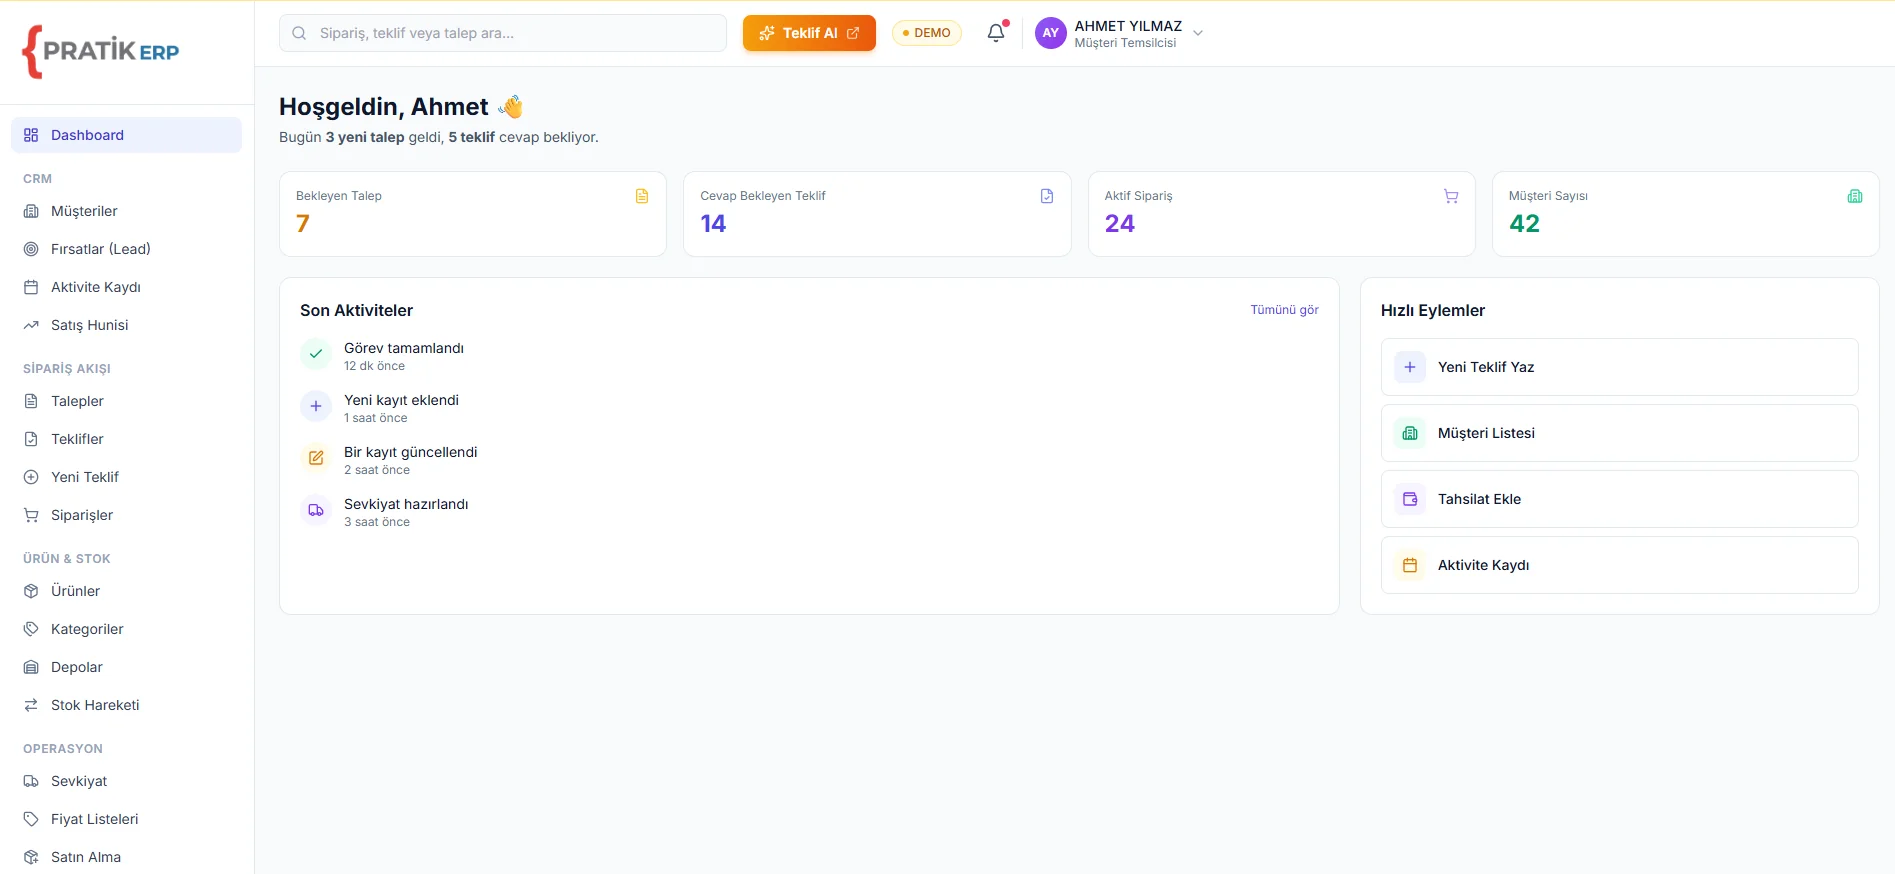This screenshot has height=874, width=1895.
Task: Click the Bekleyen Talep document icon
Action: click(642, 196)
